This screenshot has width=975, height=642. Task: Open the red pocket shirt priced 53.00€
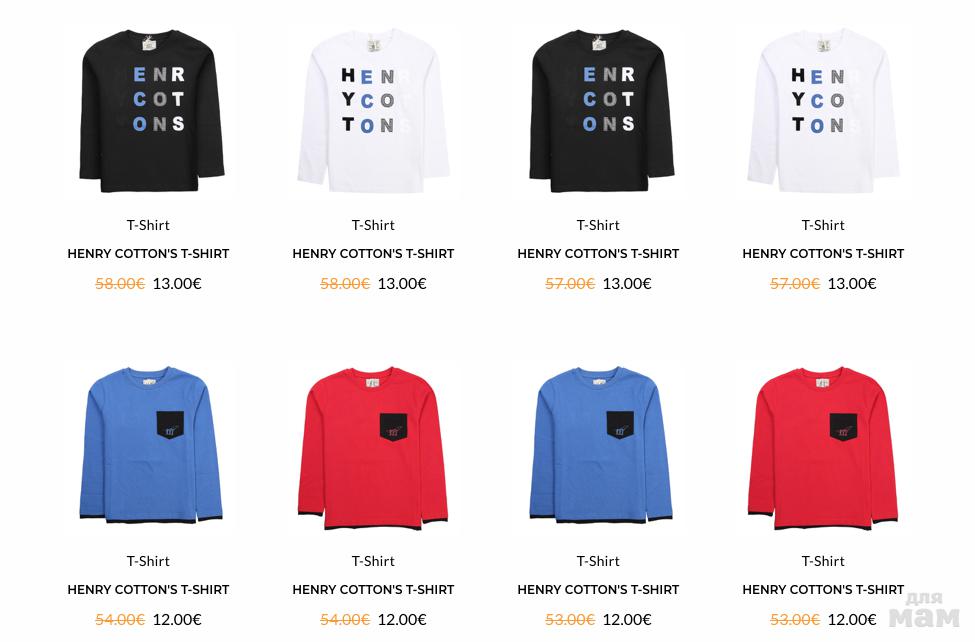coord(823,449)
